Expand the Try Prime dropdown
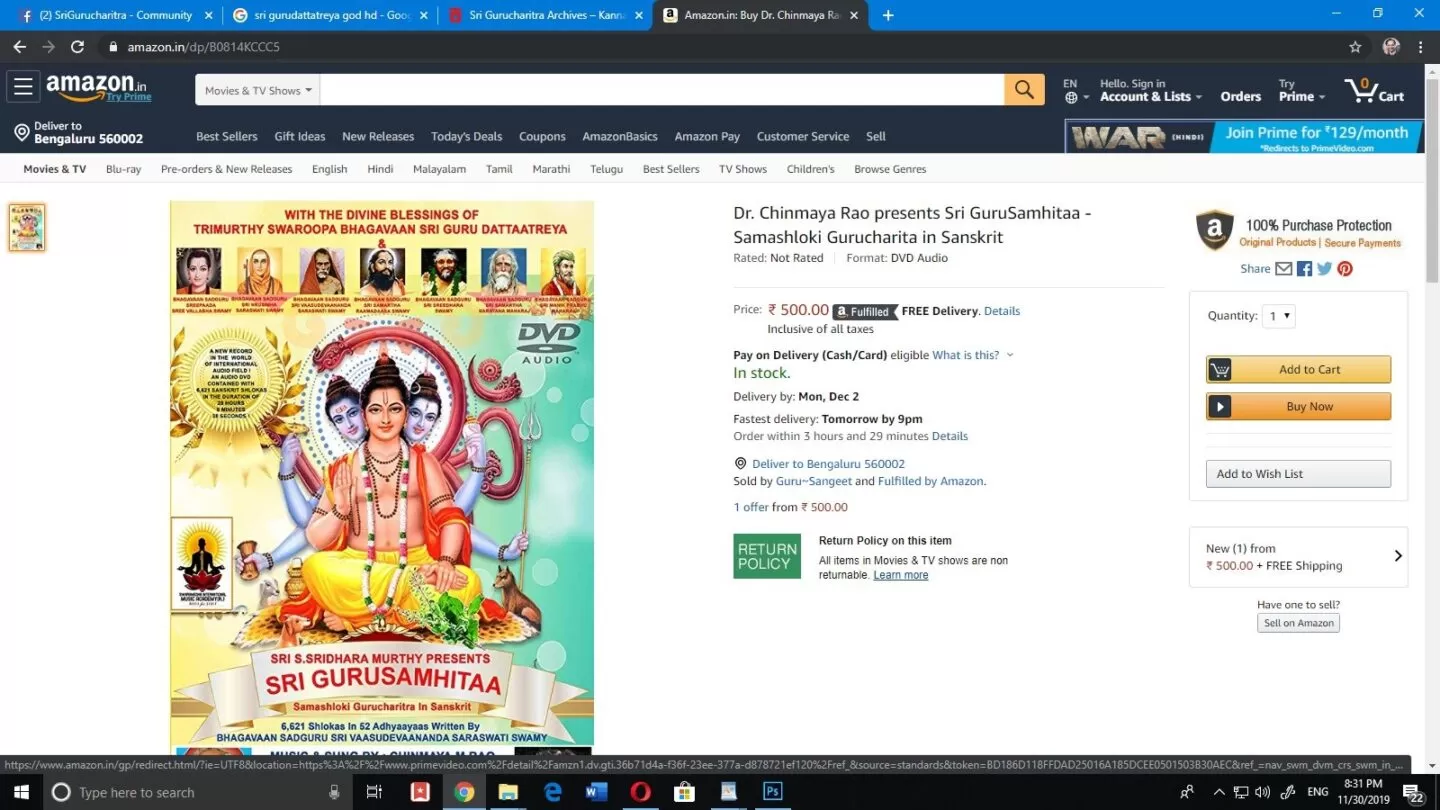1440x810 pixels. click(x=1301, y=90)
